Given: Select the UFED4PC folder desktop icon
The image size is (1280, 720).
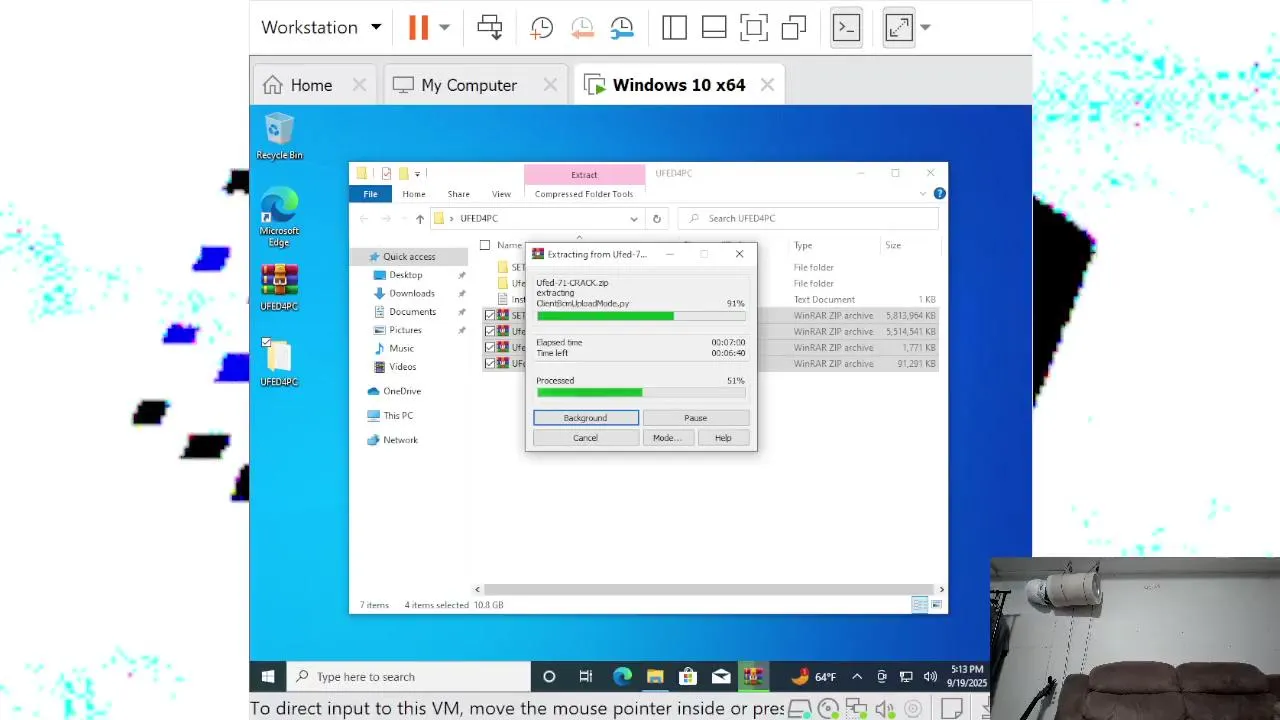Looking at the screenshot, I should point(279,362).
